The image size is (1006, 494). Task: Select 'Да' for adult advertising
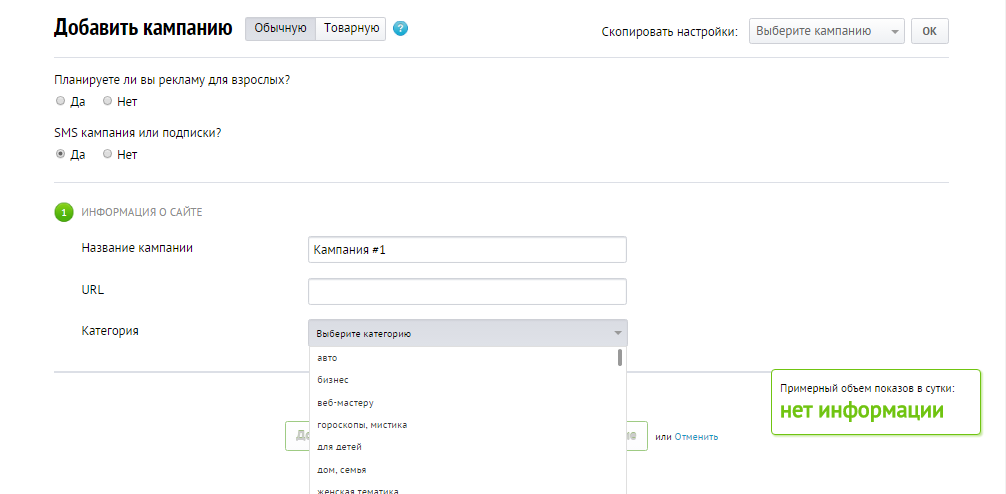coord(61,101)
